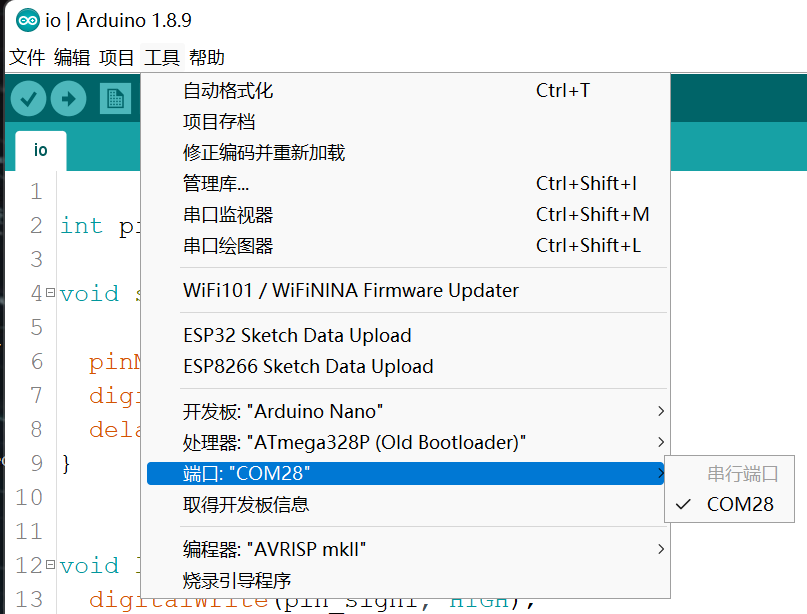Viewport: 807px width, 614px height.
Task: Choose 串口监视器 from the menu
Action: [x=228, y=215]
